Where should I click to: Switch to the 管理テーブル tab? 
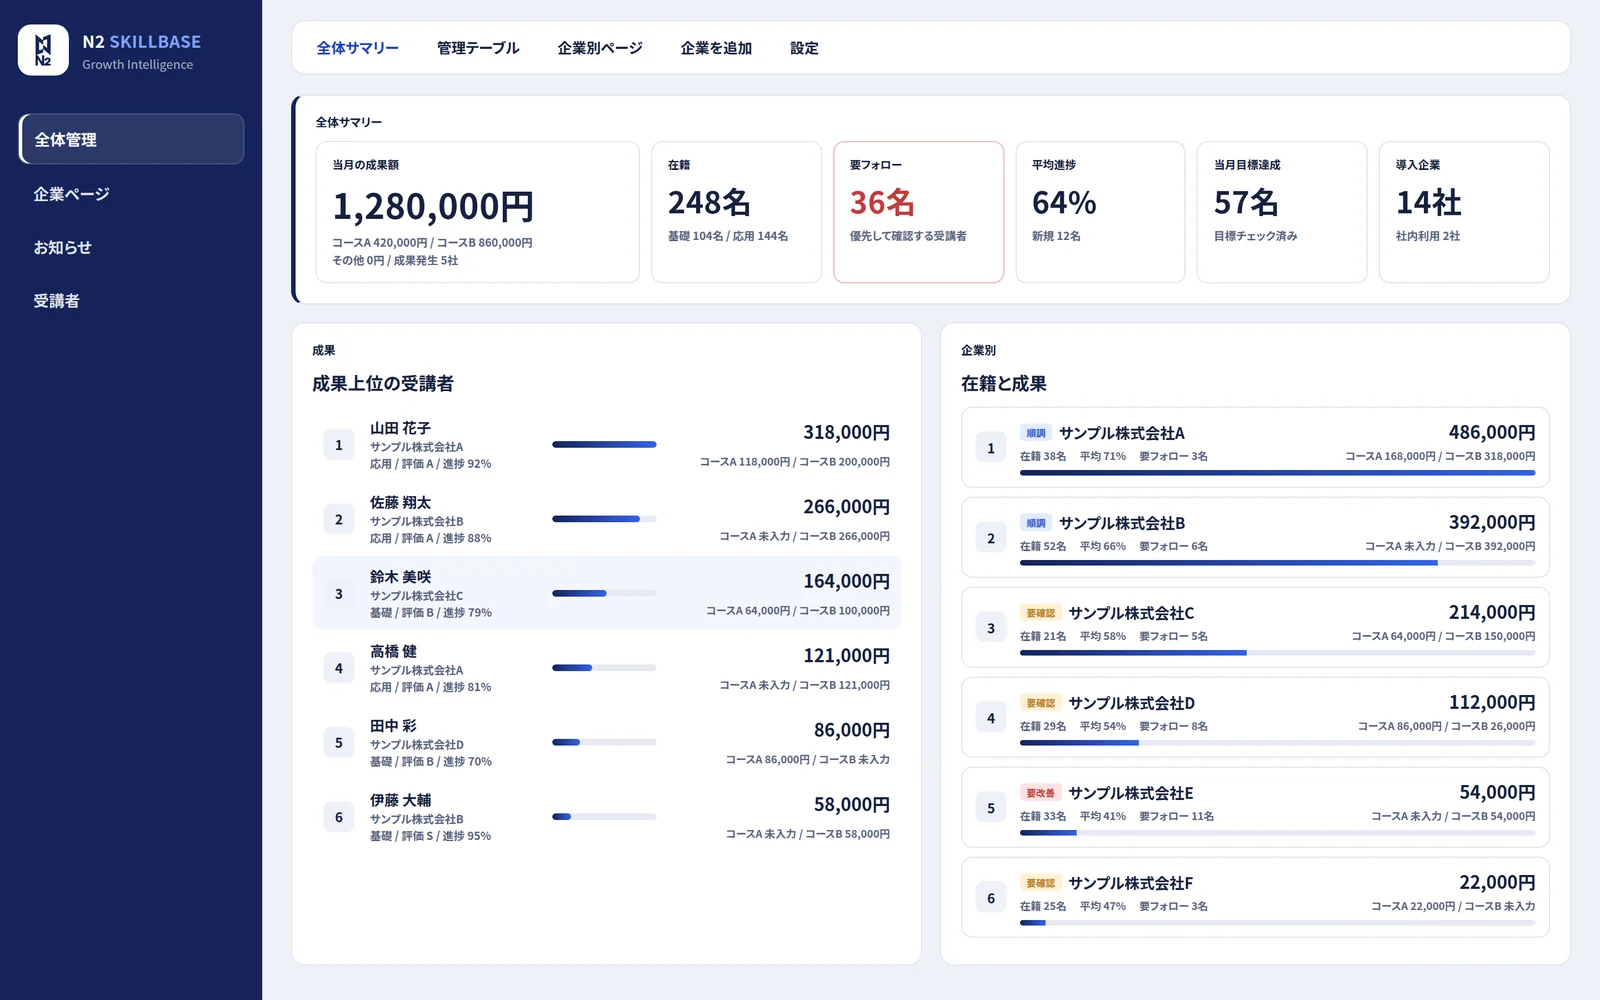pyautogui.click(x=478, y=48)
